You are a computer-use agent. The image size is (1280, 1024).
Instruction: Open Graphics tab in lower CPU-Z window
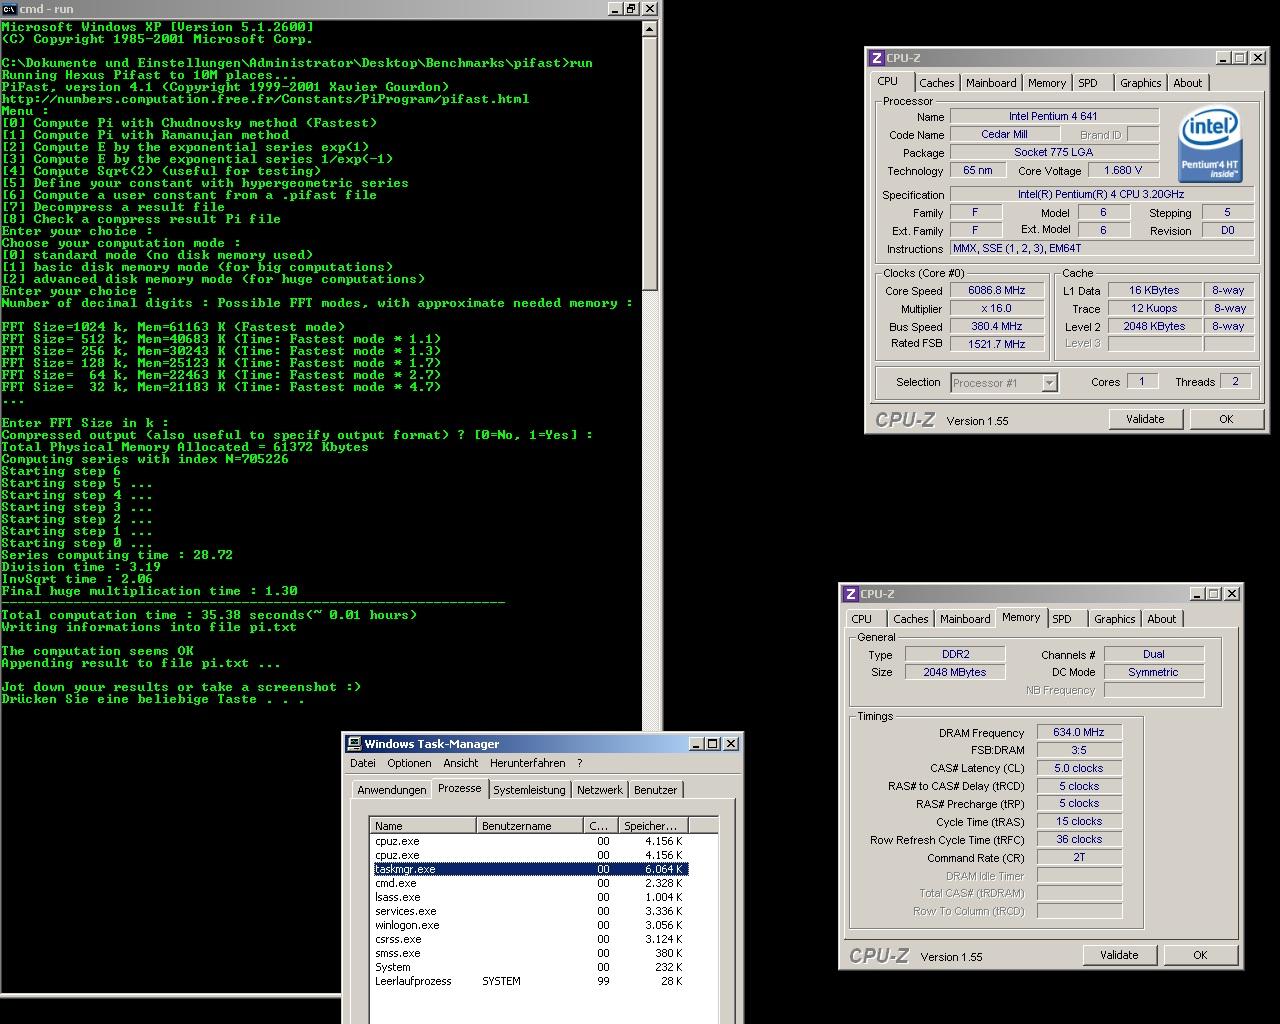point(1114,619)
